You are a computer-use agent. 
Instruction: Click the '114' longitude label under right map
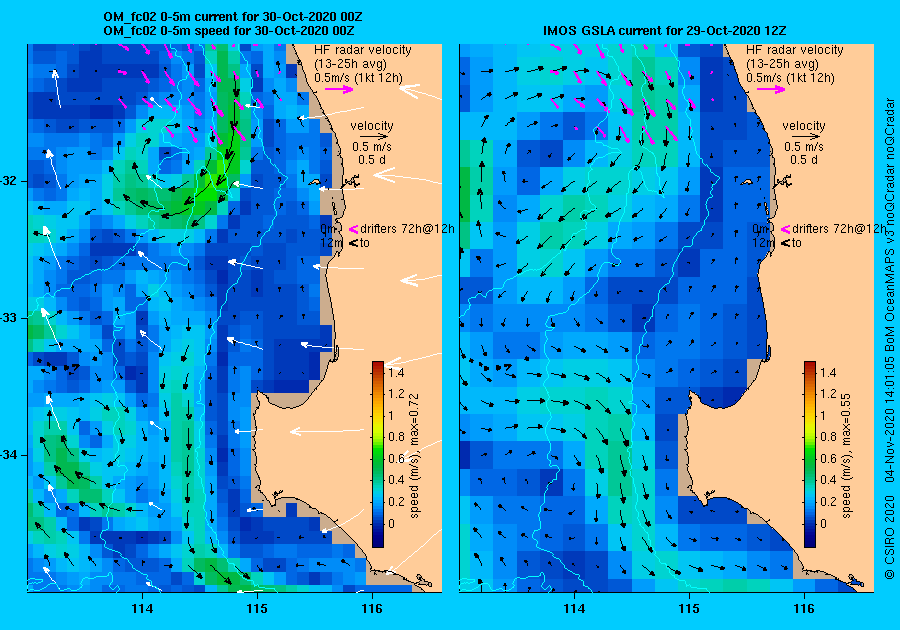pos(575,609)
